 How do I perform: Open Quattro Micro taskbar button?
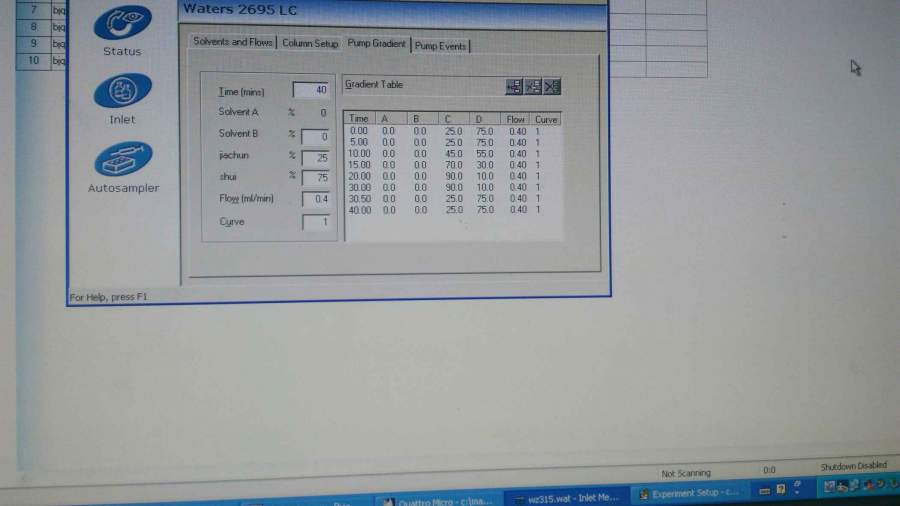coord(439,501)
